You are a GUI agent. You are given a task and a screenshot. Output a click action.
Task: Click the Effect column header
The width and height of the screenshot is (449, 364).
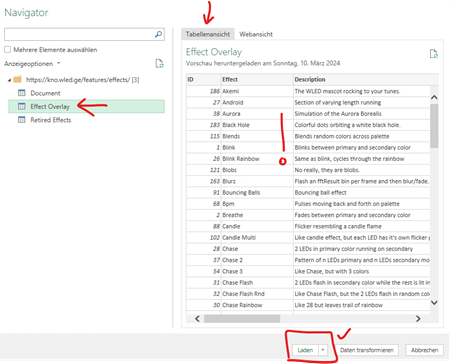[x=257, y=79]
